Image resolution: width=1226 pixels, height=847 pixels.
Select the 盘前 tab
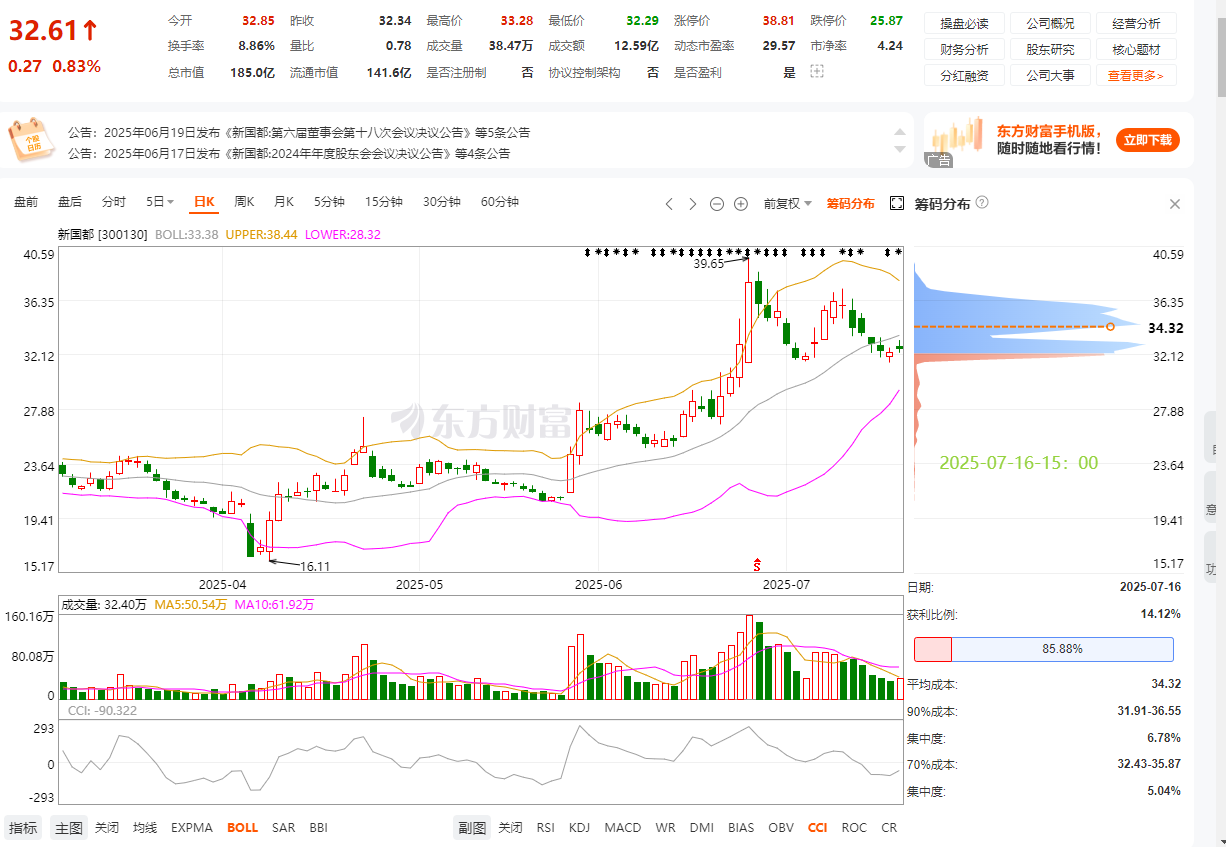point(26,202)
